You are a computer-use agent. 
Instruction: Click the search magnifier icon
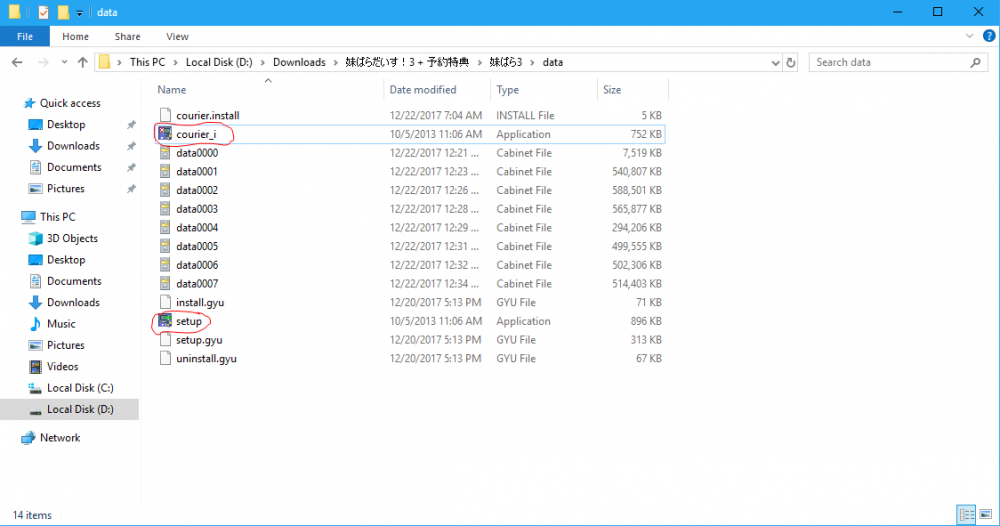coord(976,62)
